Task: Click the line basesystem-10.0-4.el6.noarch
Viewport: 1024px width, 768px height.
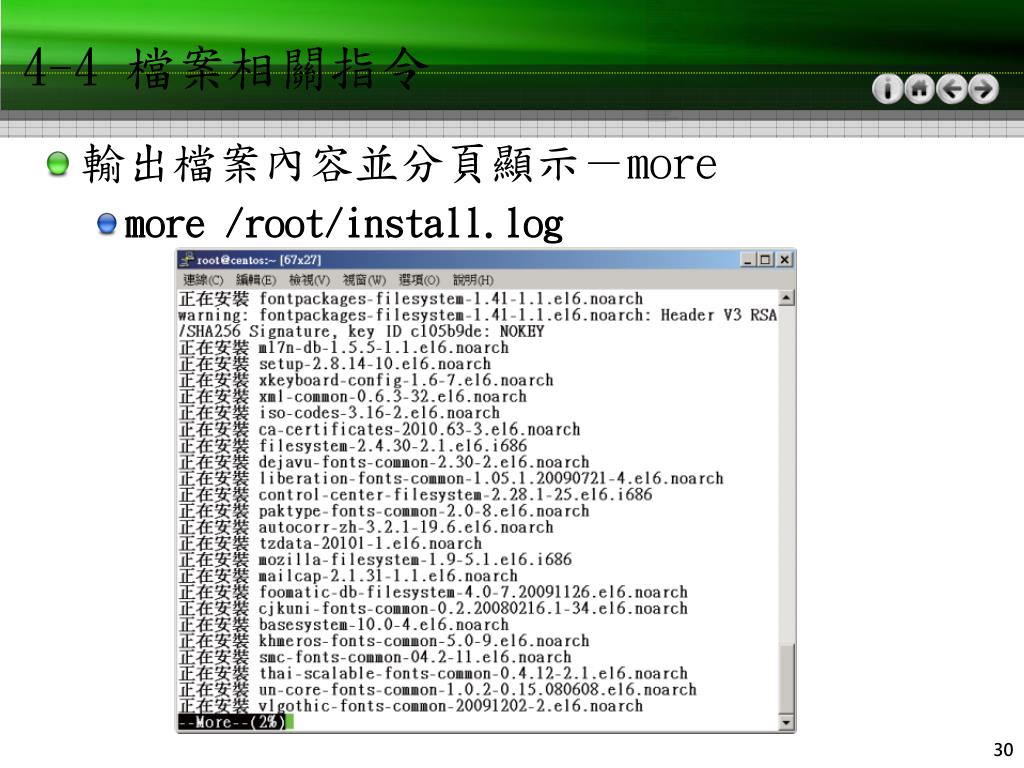Action: coord(344,624)
